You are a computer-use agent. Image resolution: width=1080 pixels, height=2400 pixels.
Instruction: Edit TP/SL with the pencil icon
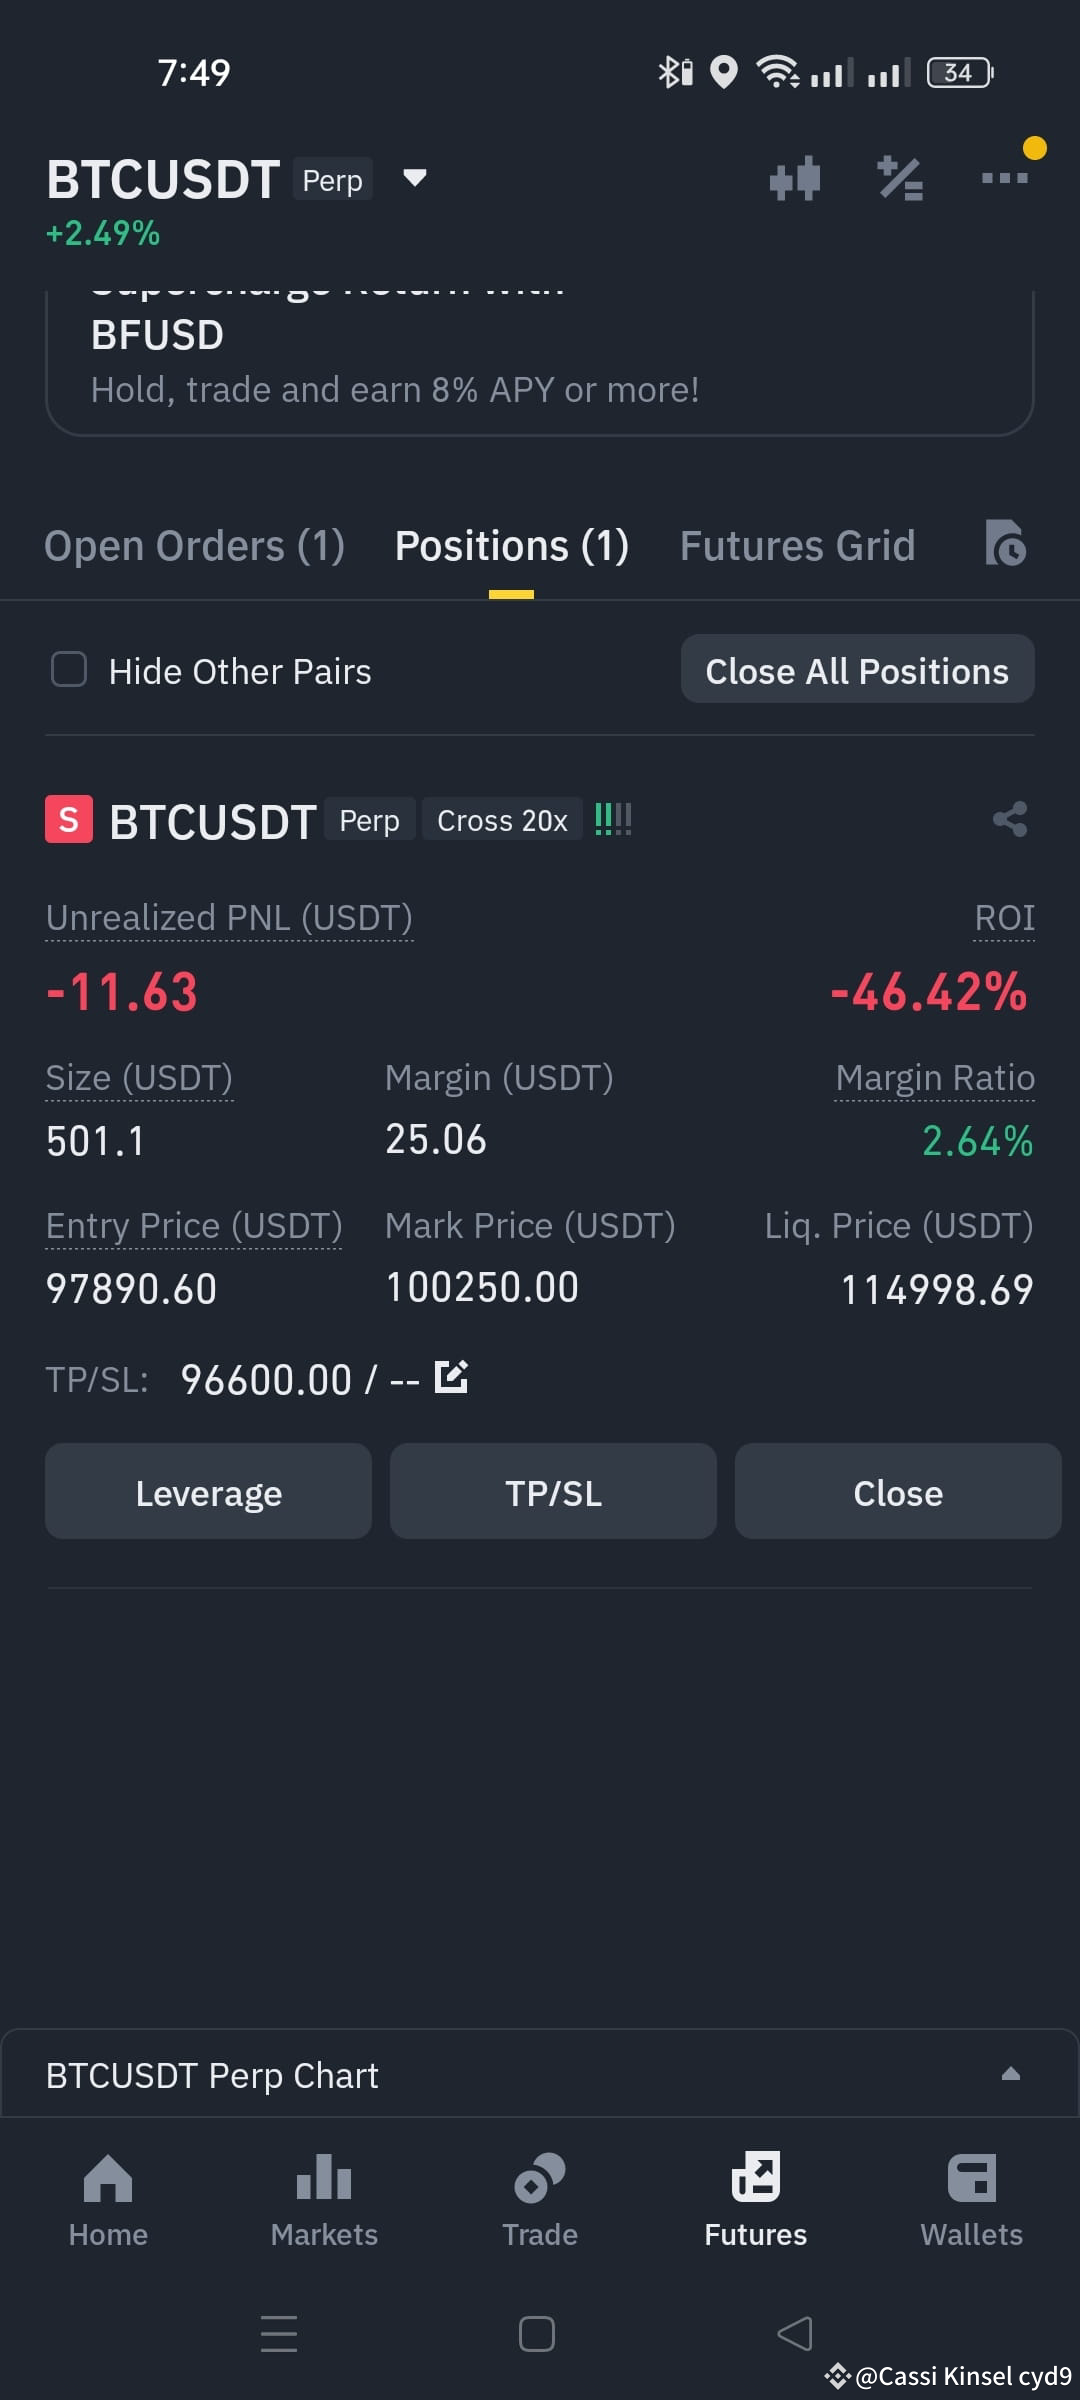(451, 1377)
